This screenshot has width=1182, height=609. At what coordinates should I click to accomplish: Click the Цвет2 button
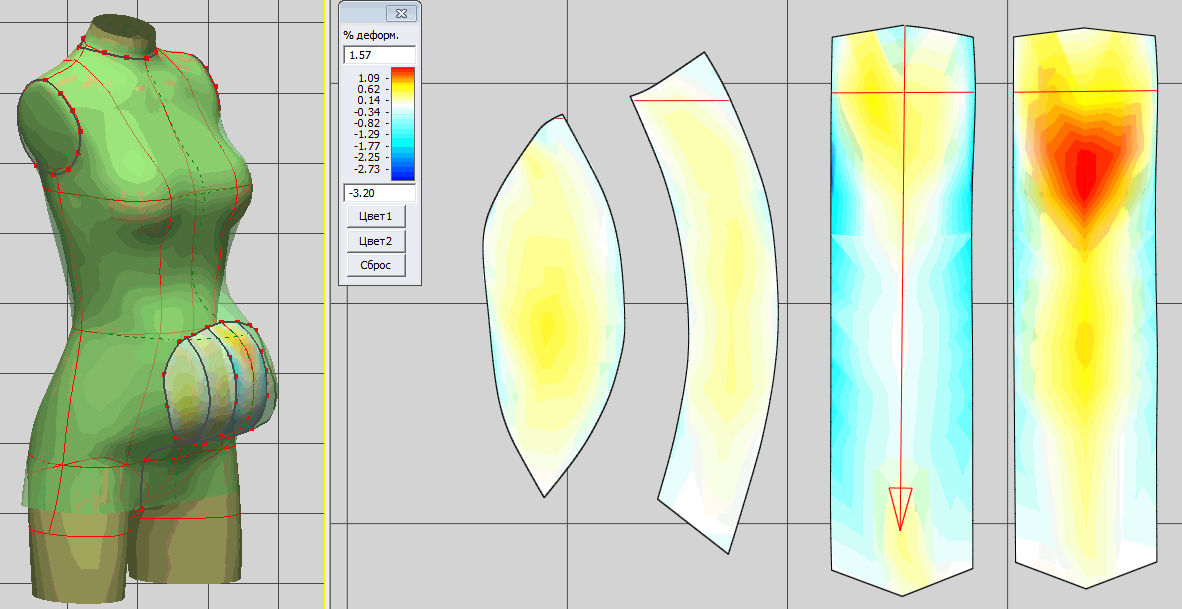tap(375, 241)
